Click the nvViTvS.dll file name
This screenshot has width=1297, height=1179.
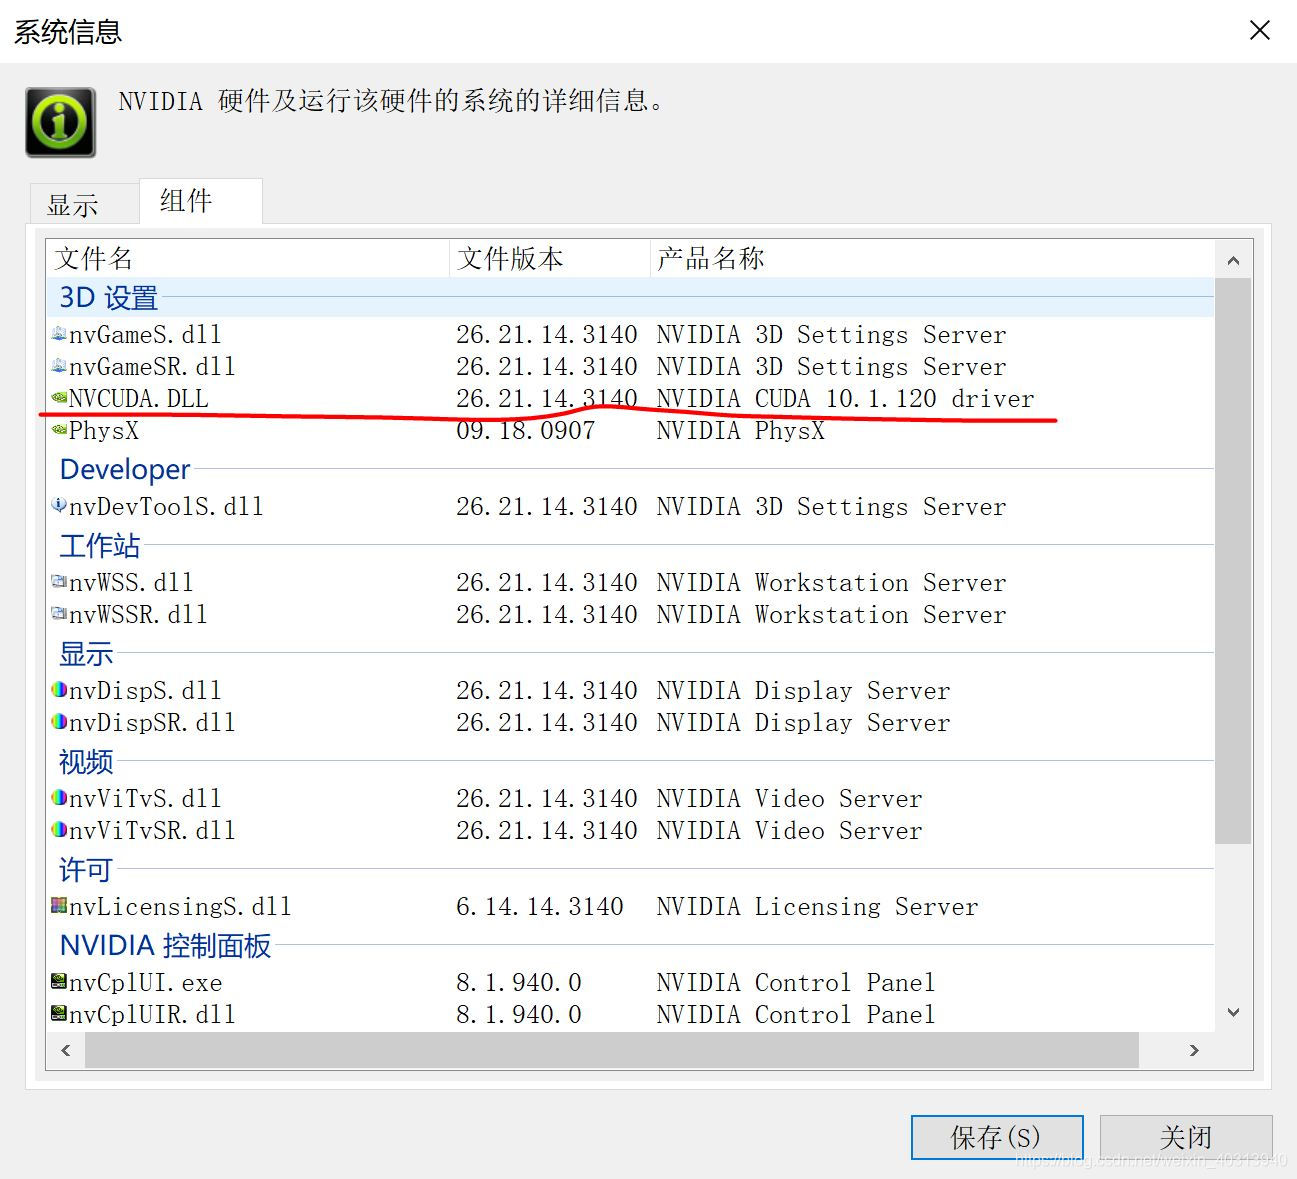146,798
